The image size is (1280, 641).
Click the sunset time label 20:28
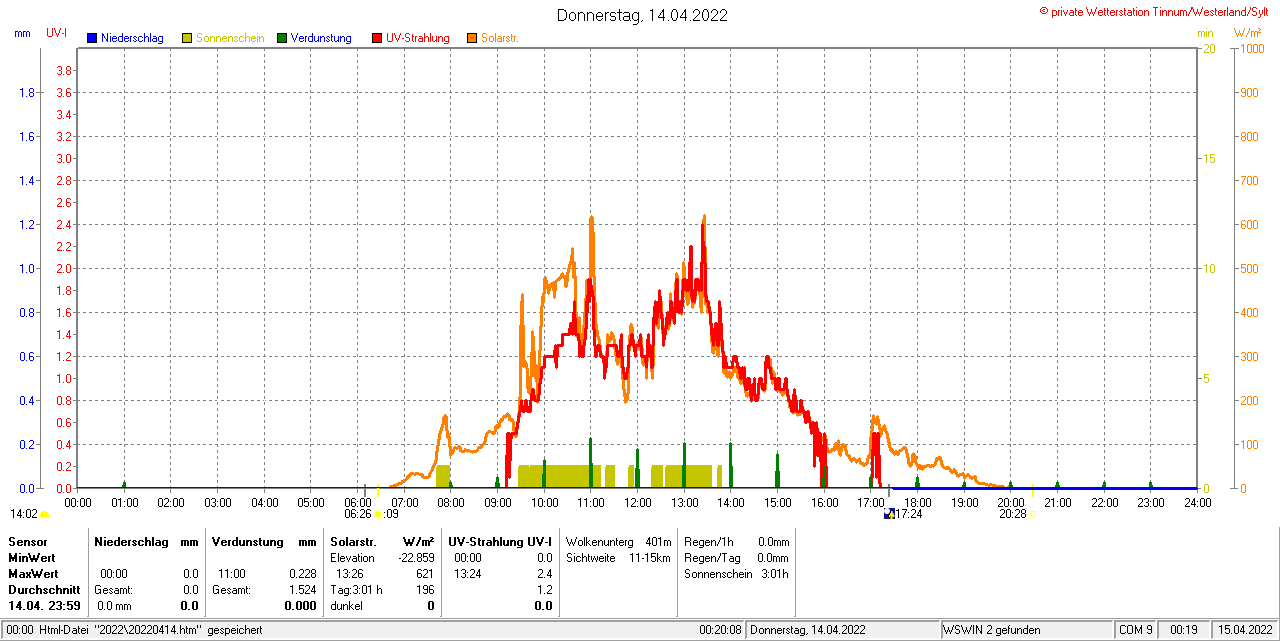1013,514
